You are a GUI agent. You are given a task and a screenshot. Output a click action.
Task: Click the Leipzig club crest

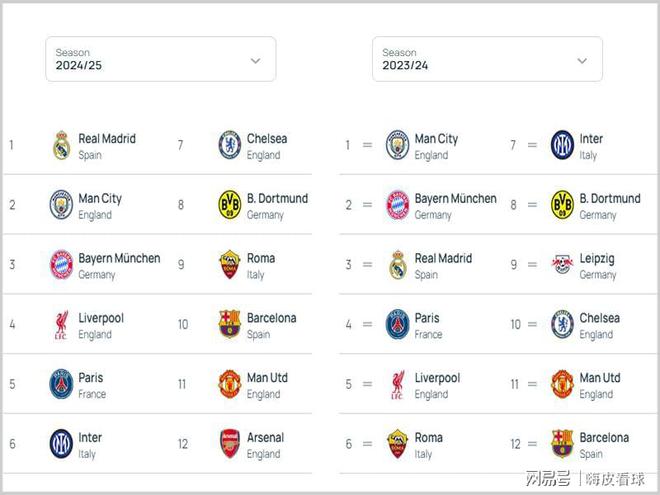pos(562,265)
